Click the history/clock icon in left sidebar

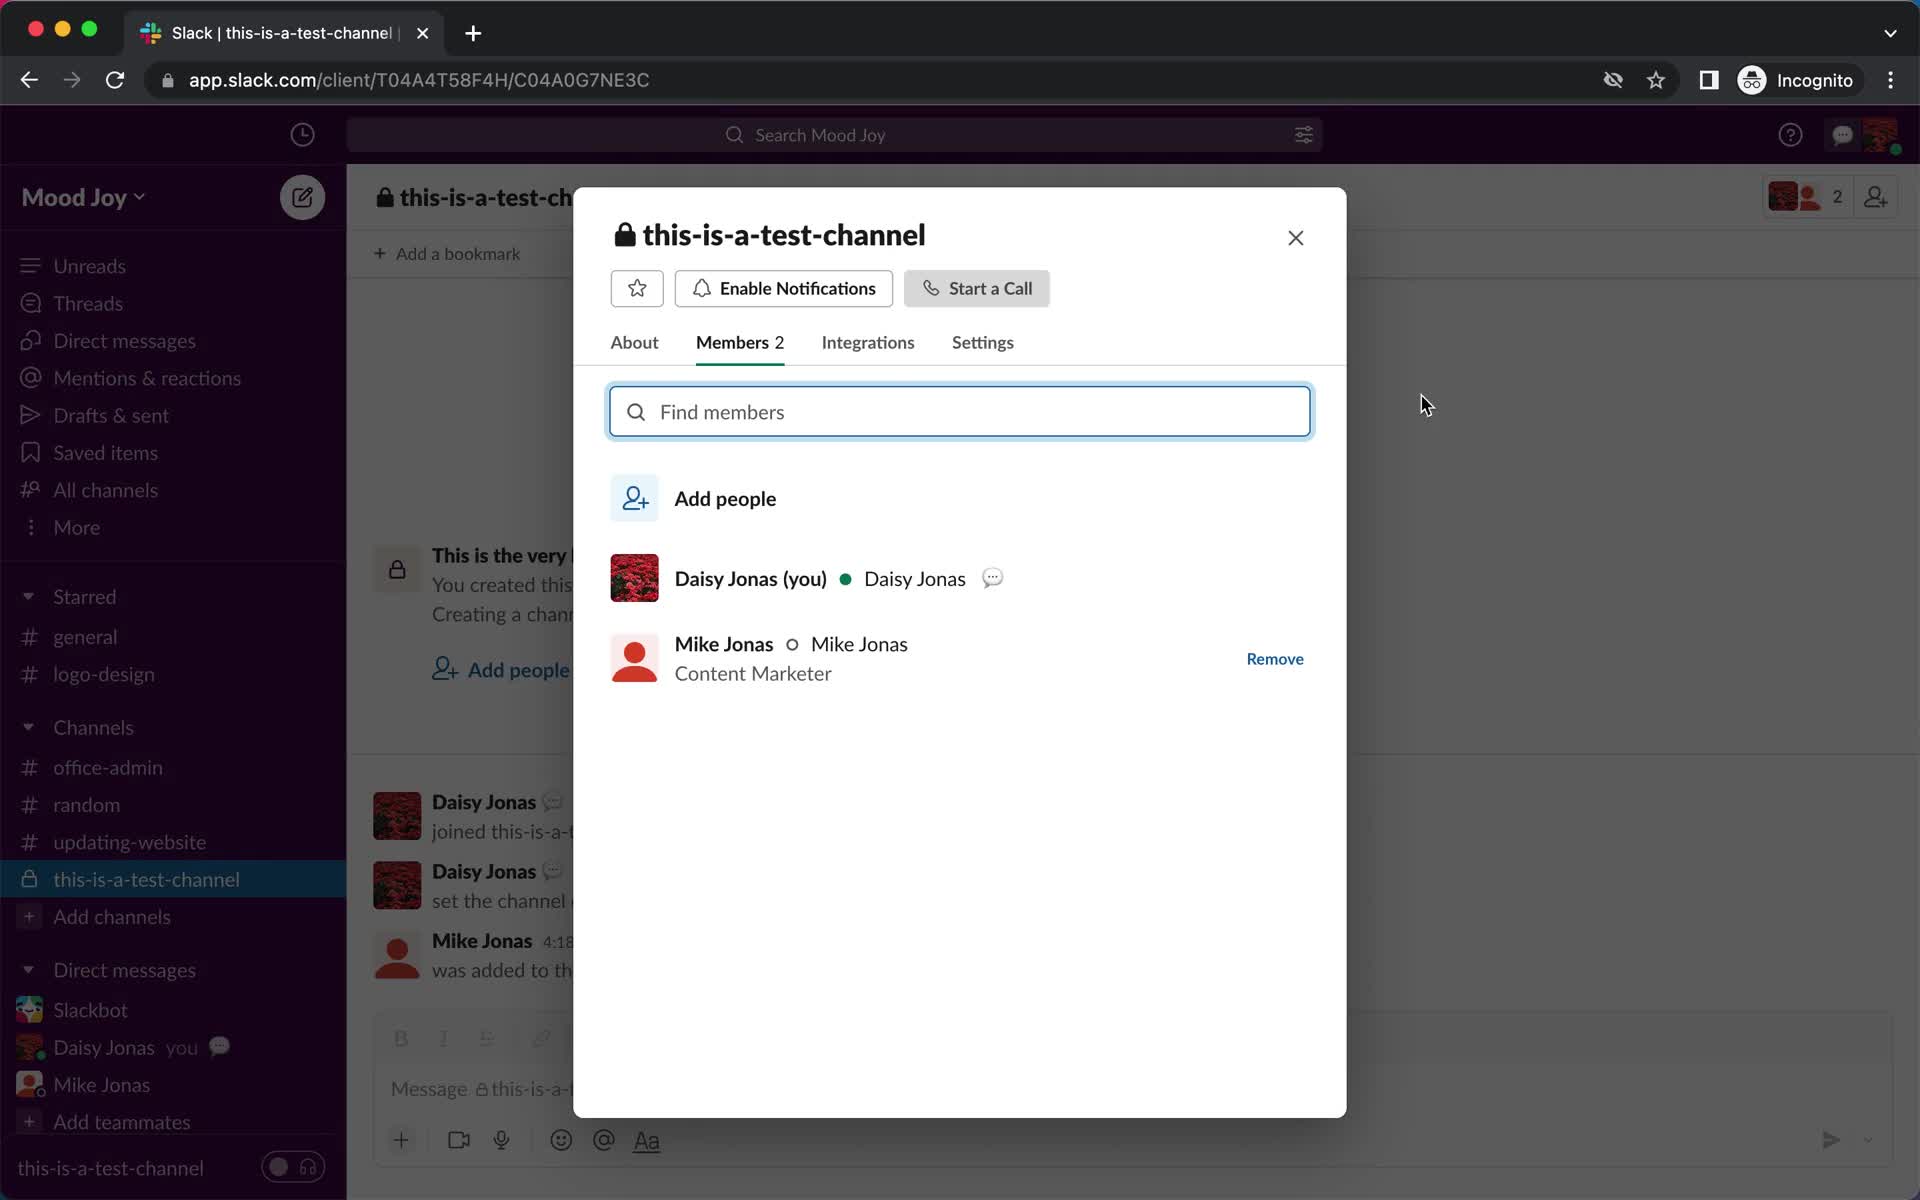pos(303,134)
